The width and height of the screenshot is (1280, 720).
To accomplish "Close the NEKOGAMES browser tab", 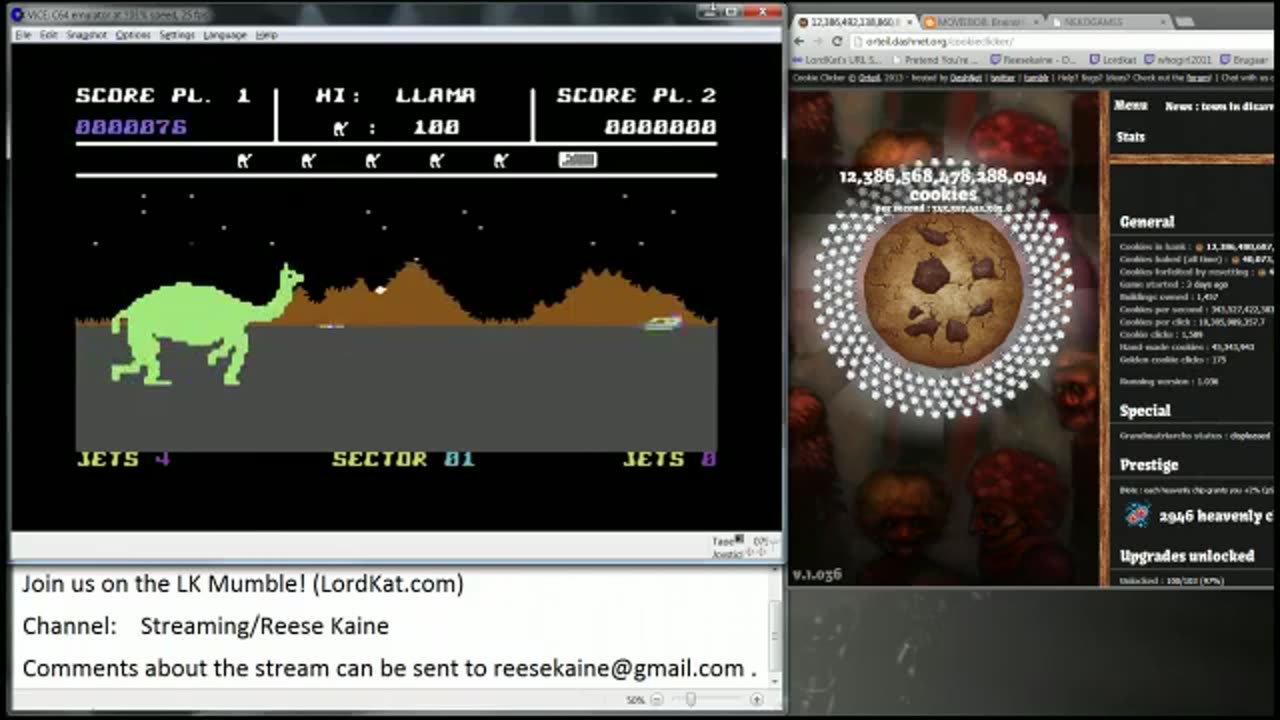I will pos(1163,22).
